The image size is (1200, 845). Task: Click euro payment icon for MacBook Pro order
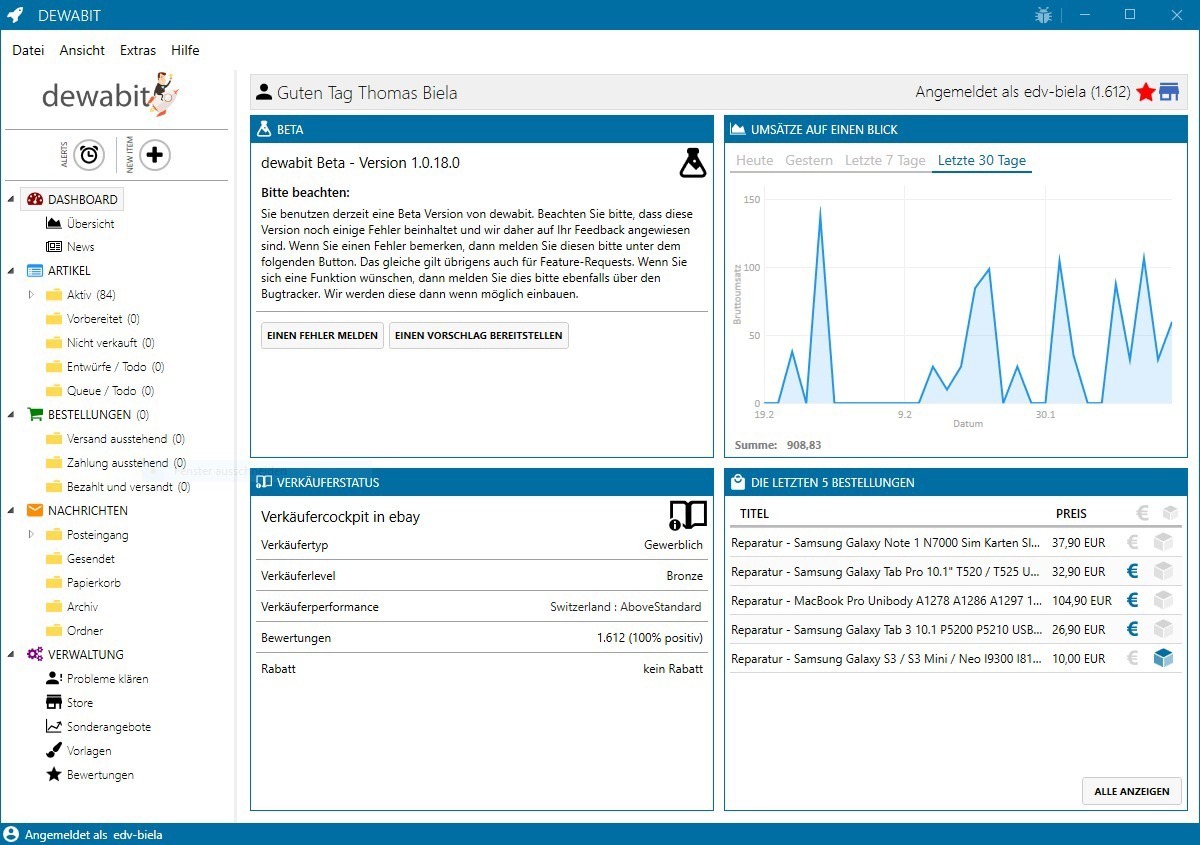click(1133, 601)
